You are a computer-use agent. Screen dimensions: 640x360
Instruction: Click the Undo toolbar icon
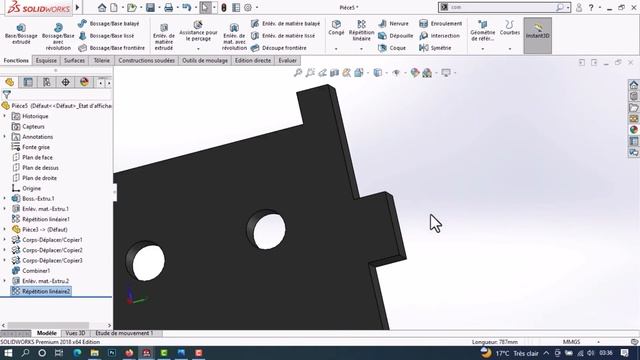click(187, 7)
